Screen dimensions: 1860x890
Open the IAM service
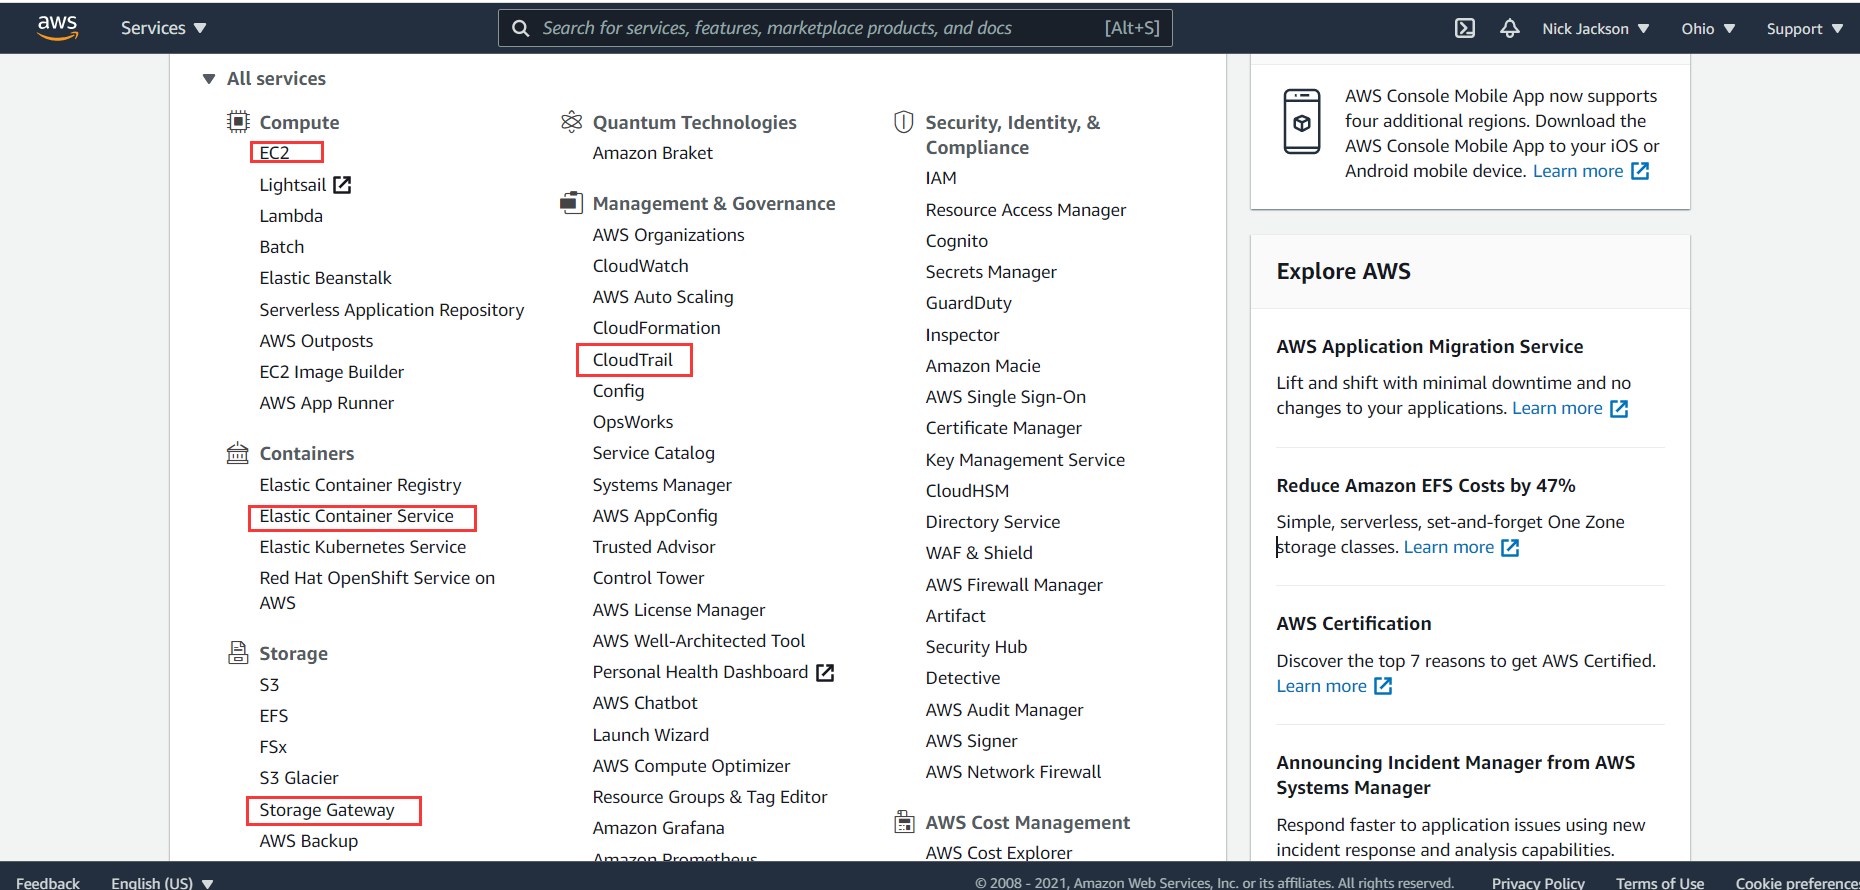941,178
